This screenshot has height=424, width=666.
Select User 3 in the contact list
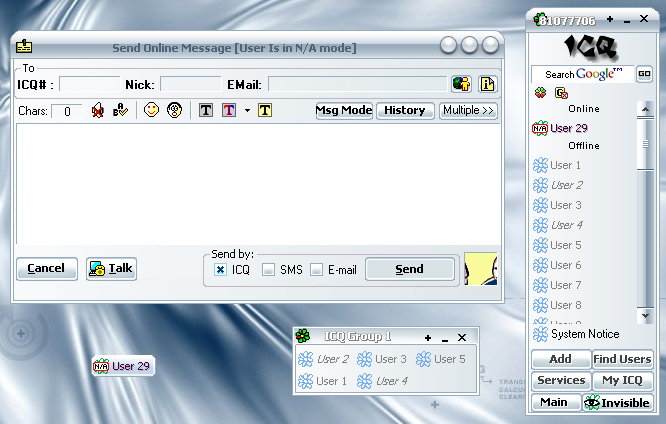coord(557,205)
